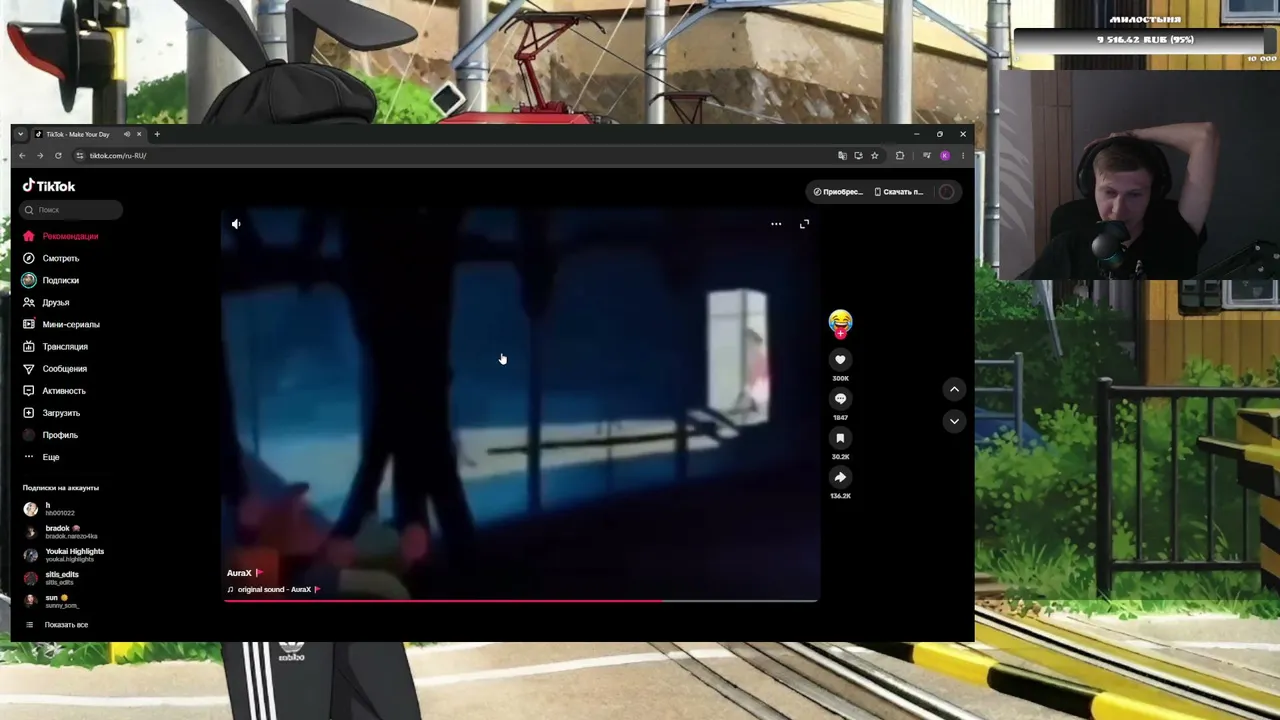
Task: Select Загрузить to upload a video
Action: click(51, 413)
